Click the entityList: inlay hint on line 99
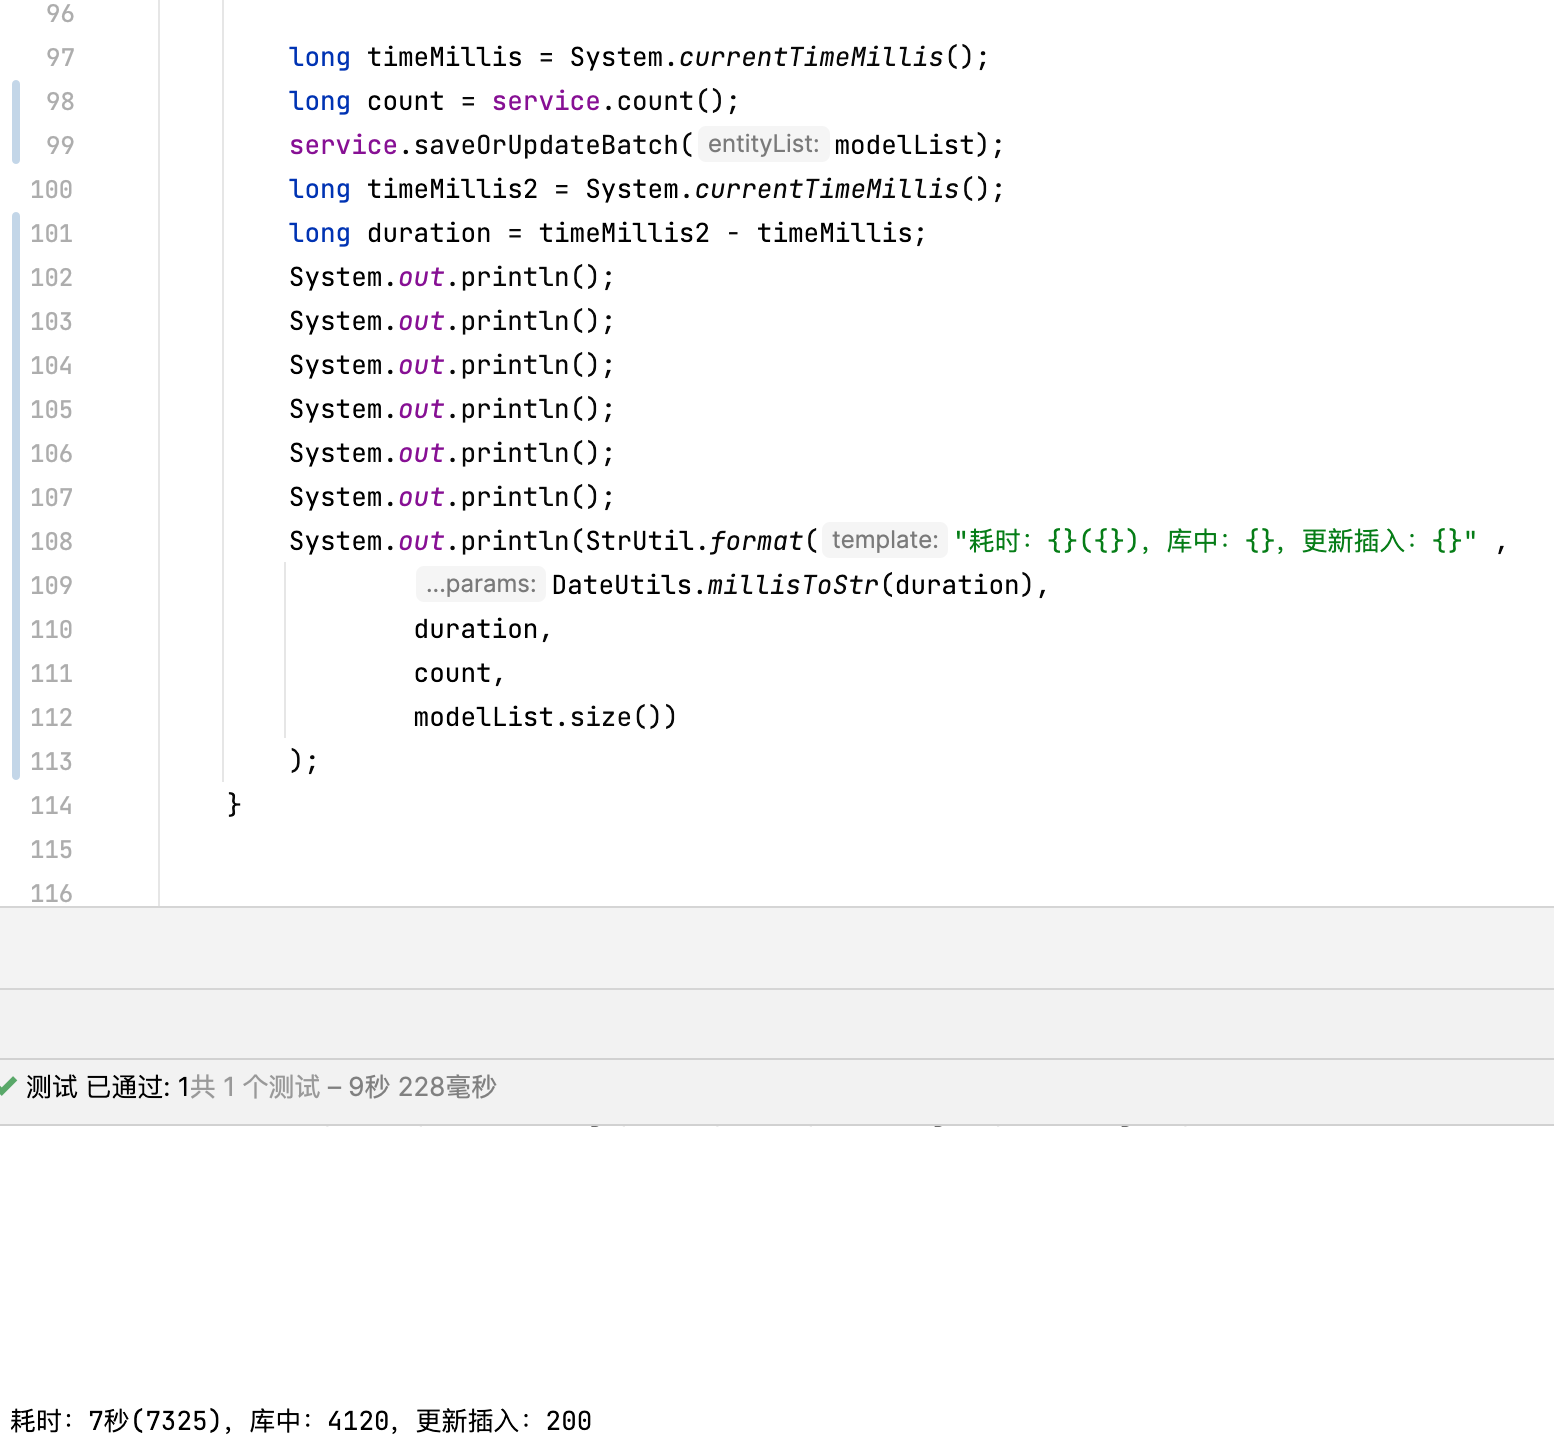Image resolution: width=1554 pixels, height=1454 pixels. [x=763, y=144]
